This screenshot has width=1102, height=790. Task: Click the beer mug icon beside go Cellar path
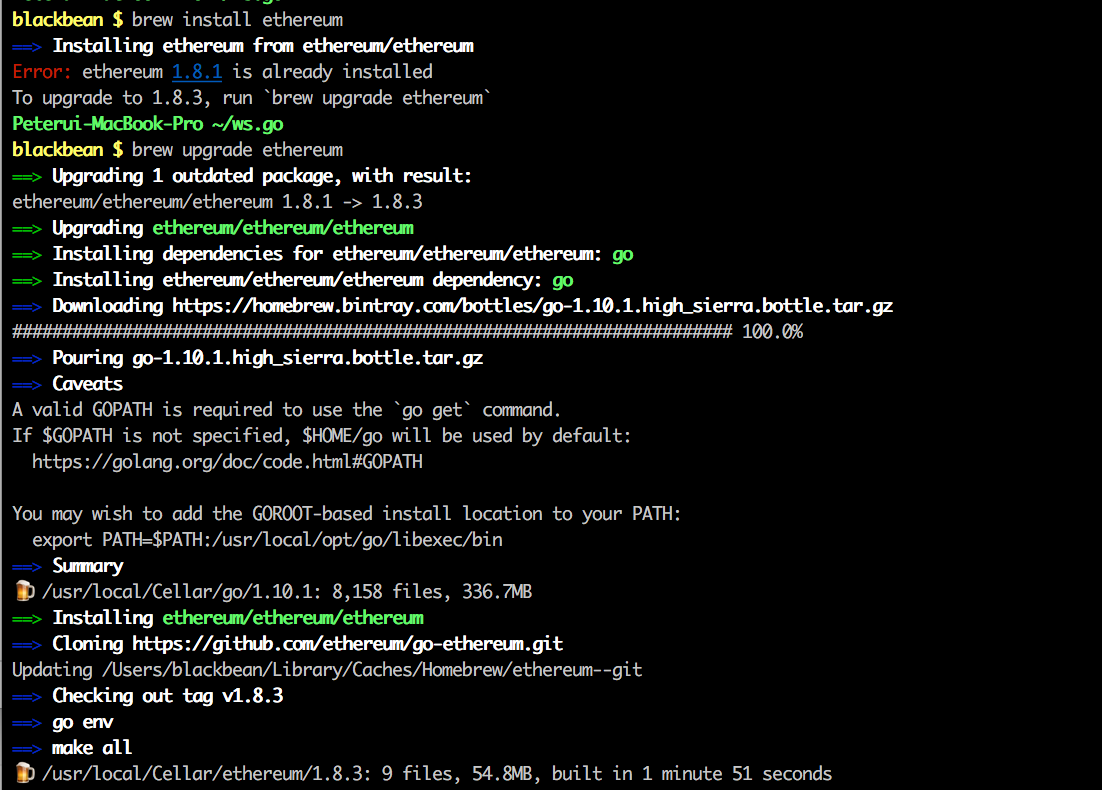pyautogui.click(x=25, y=591)
